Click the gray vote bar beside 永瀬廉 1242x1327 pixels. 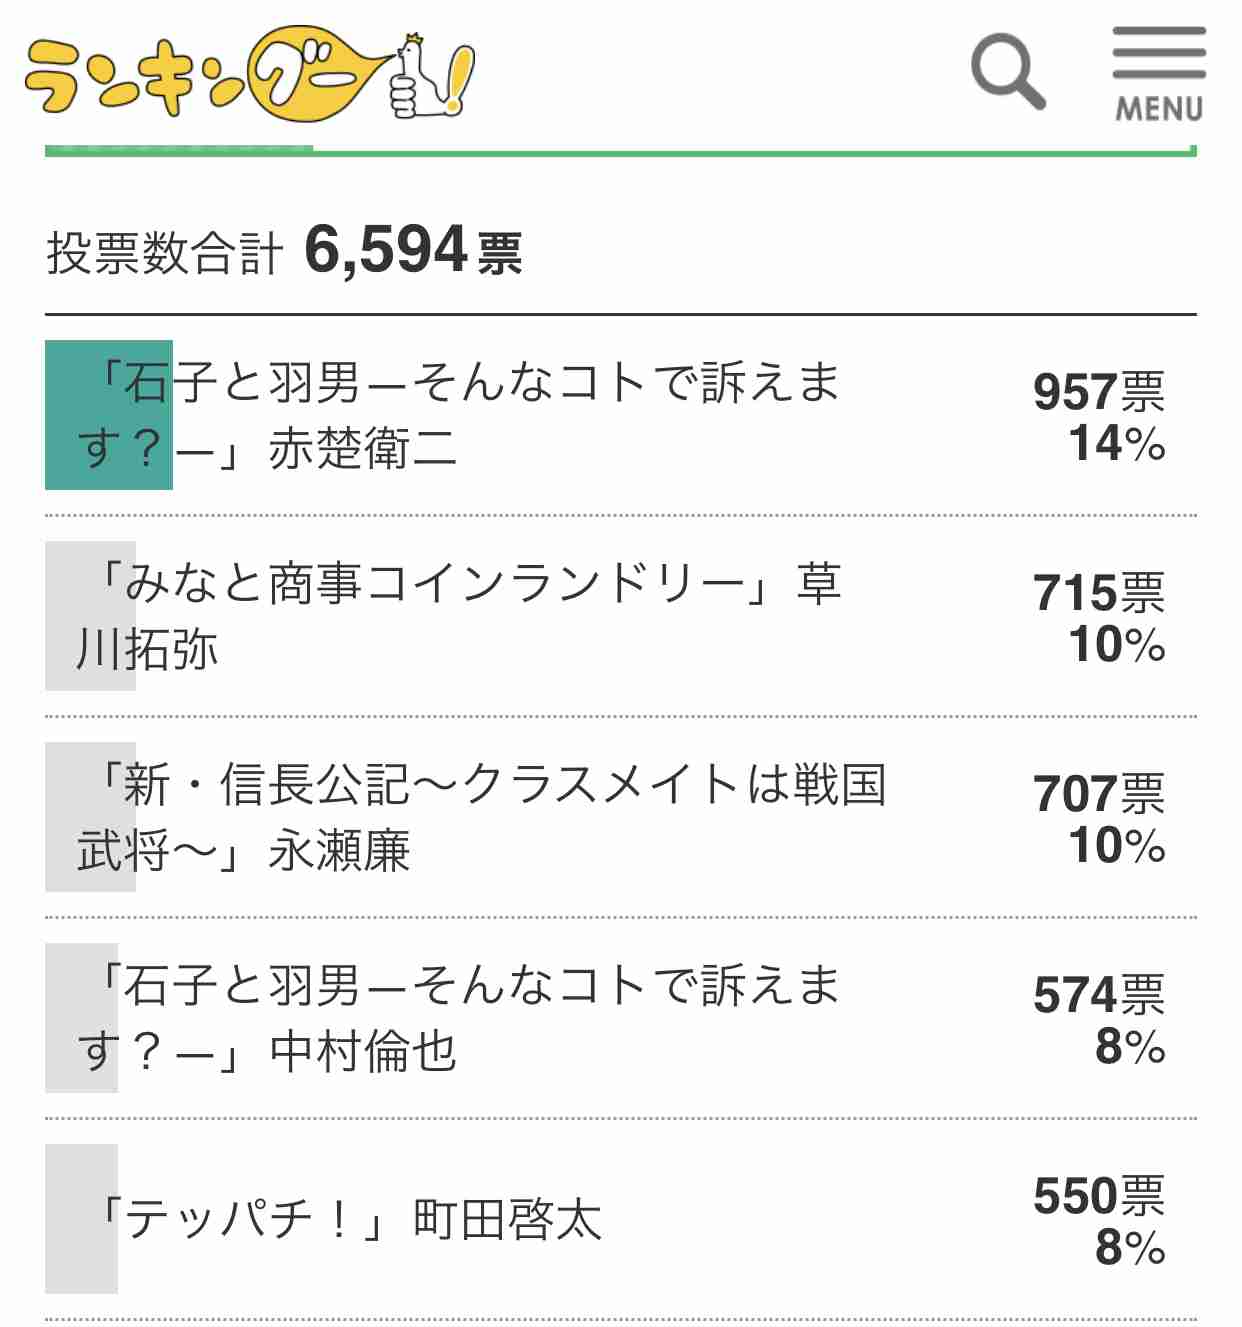[90, 817]
